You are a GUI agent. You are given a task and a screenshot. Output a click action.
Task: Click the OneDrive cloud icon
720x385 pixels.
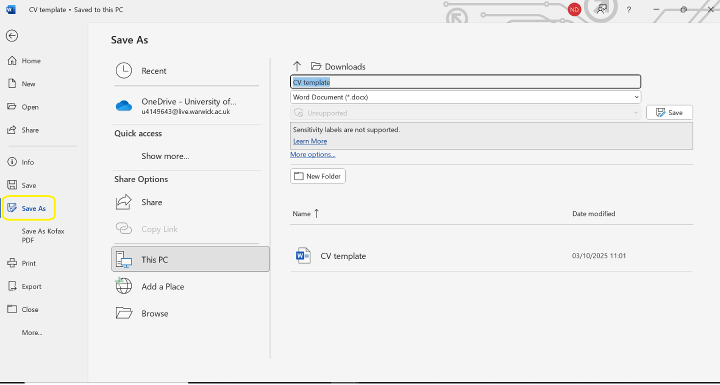(x=124, y=106)
